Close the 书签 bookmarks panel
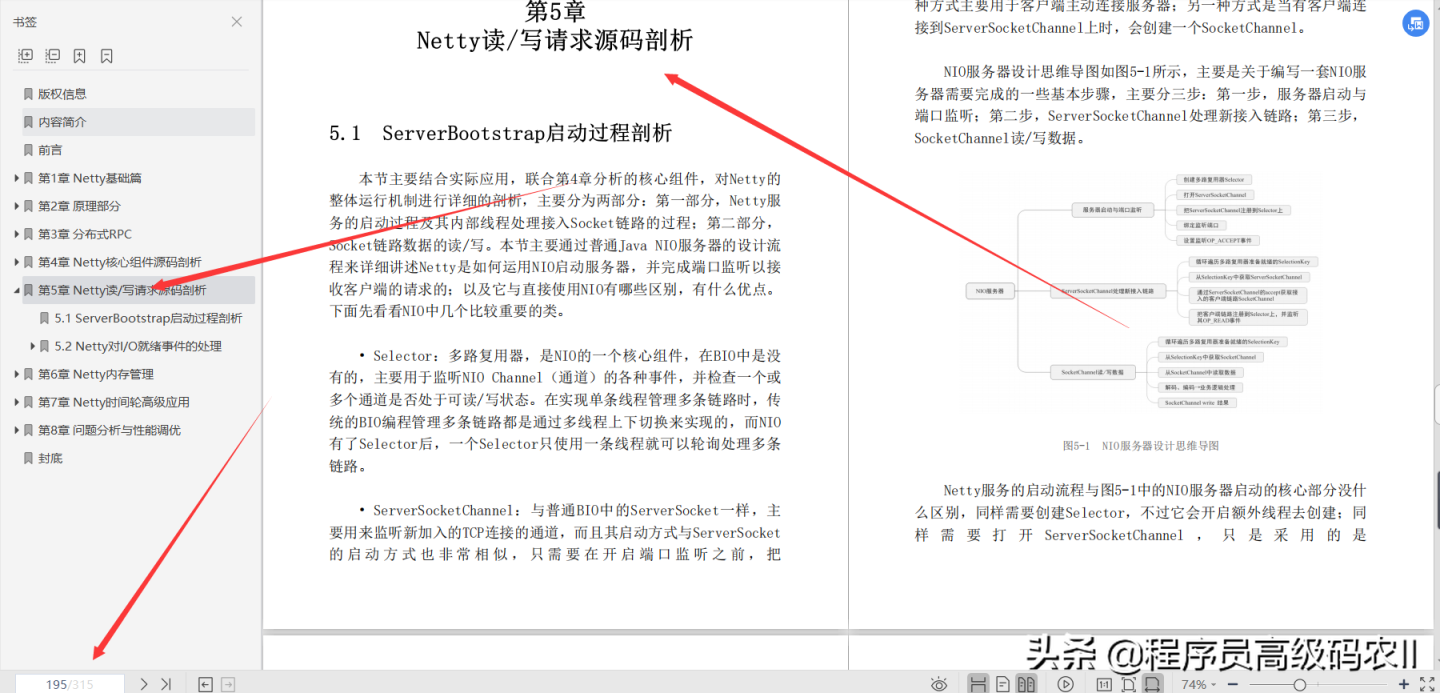The width and height of the screenshot is (1440, 693). tap(237, 21)
